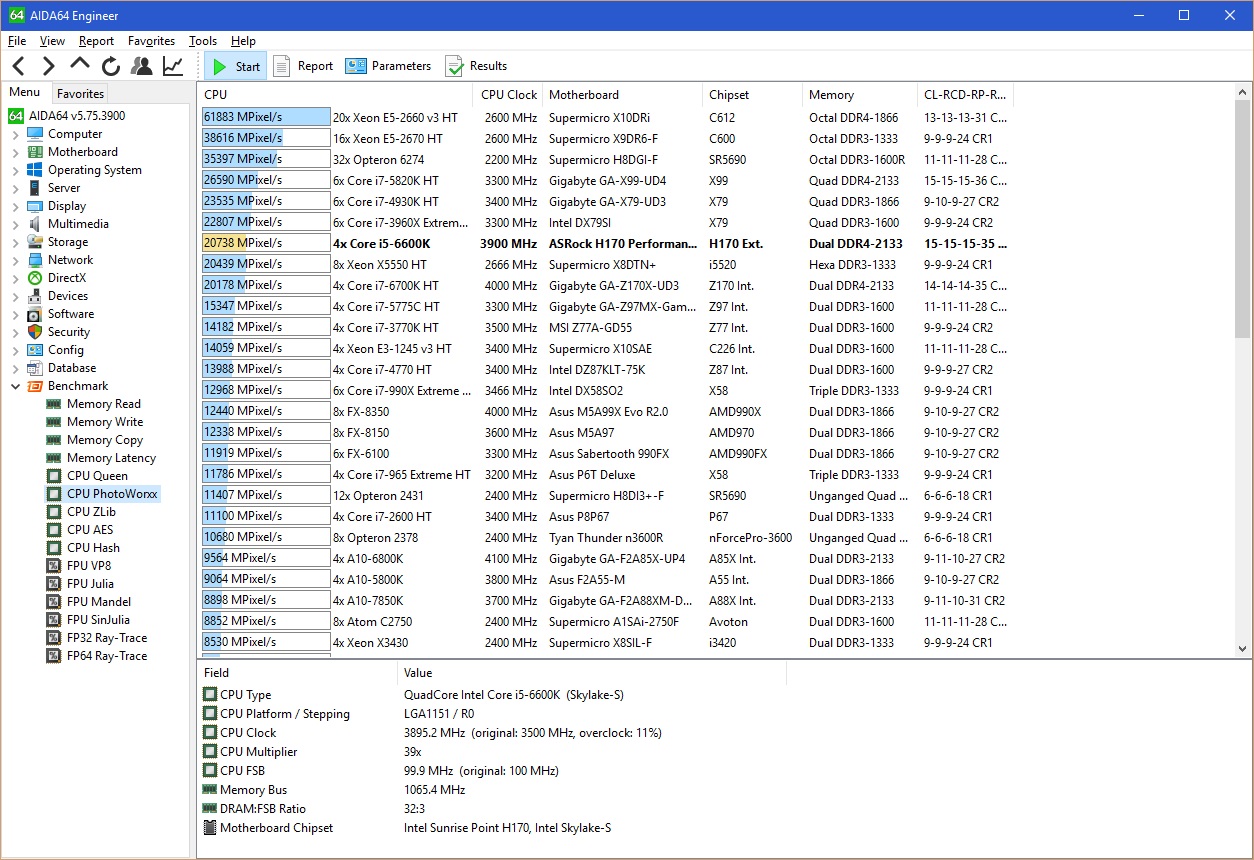Click the Refresh toolbar icon

point(111,67)
